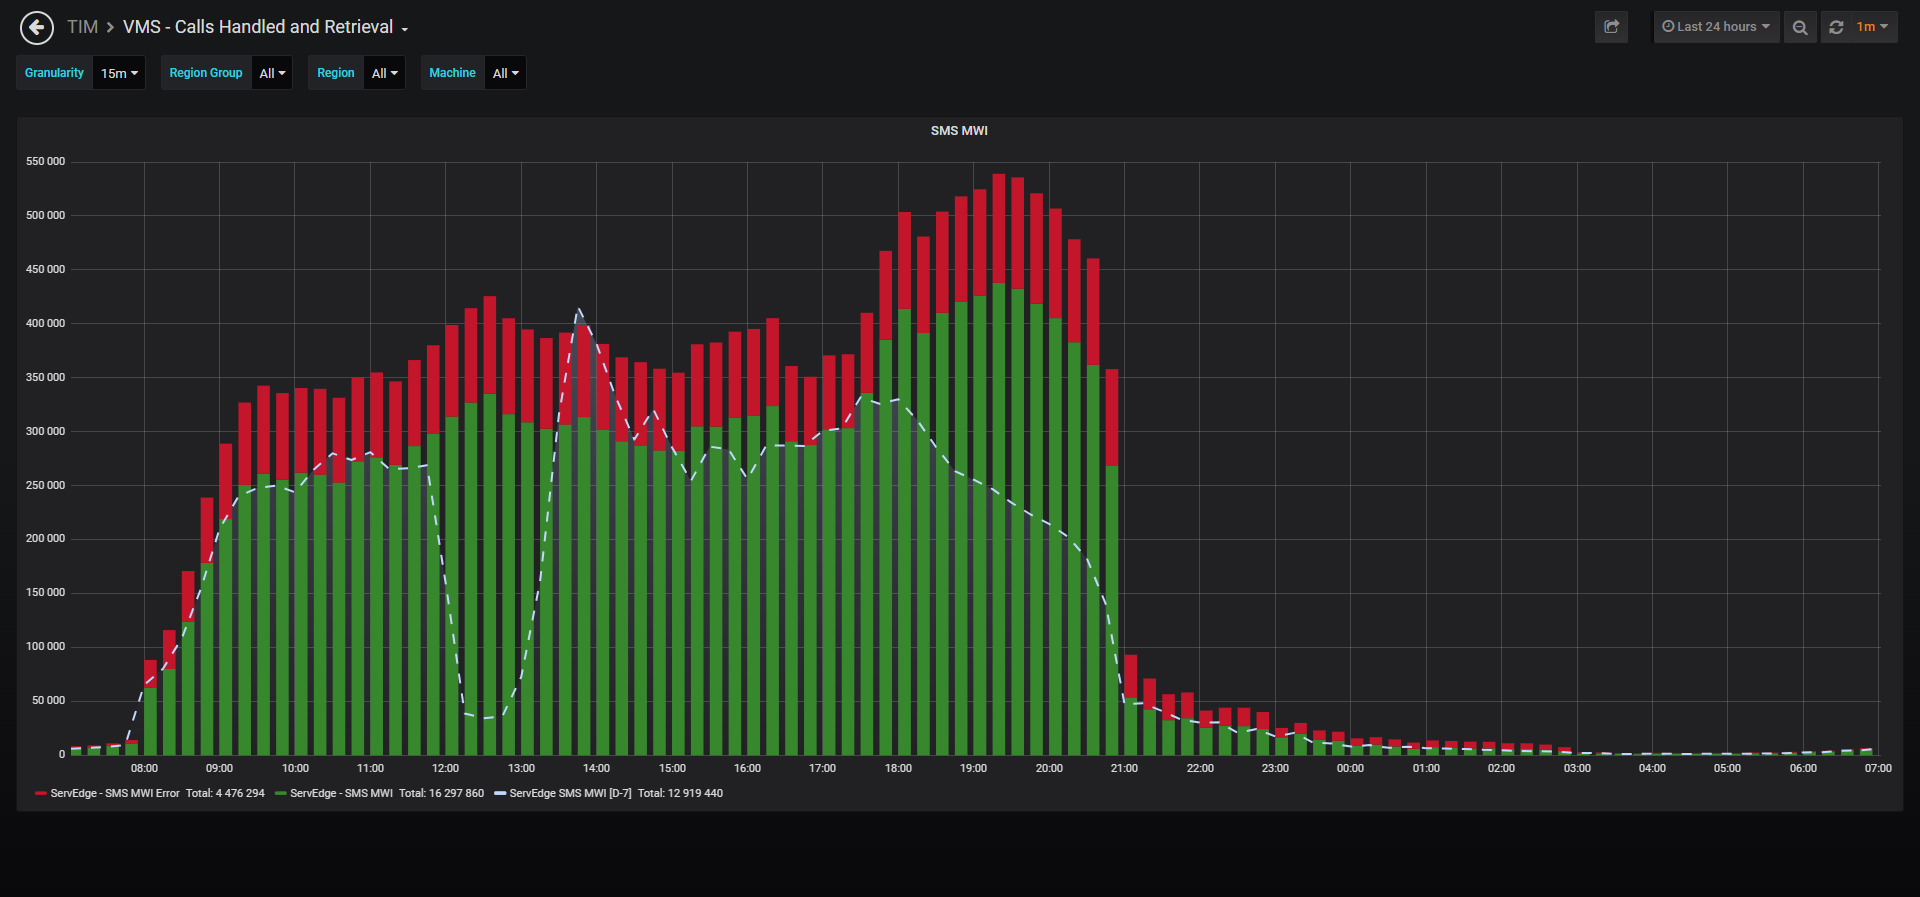Click the 300 000 y-axis label
Image resolution: width=1920 pixels, height=897 pixels.
[x=45, y=431]
